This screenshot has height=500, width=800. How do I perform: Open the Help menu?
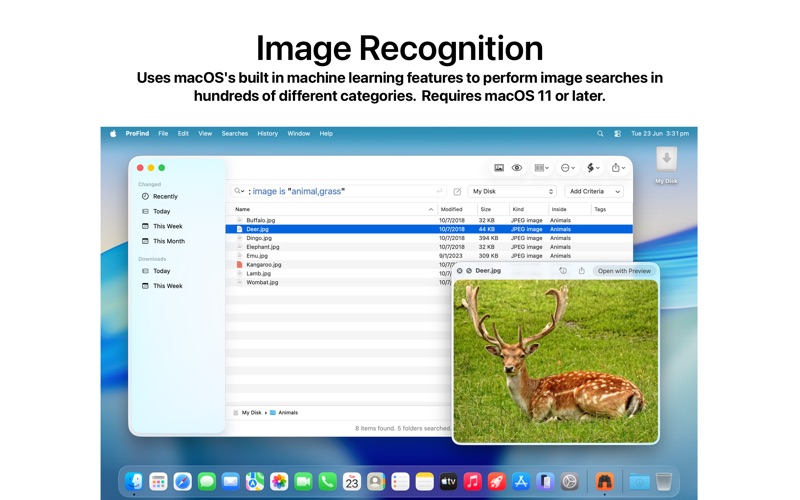click(x=326, y=134)
